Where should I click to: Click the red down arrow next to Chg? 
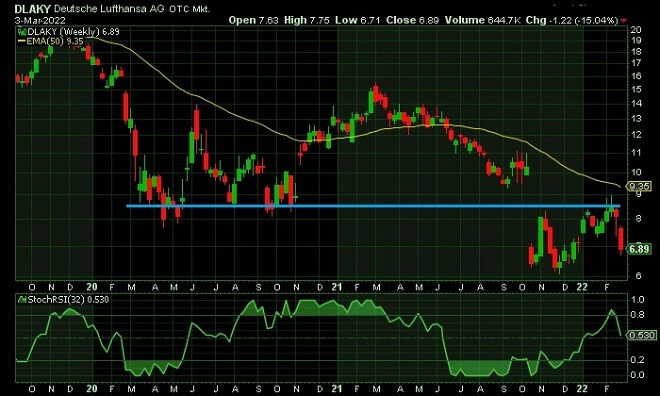click(624, 21)
